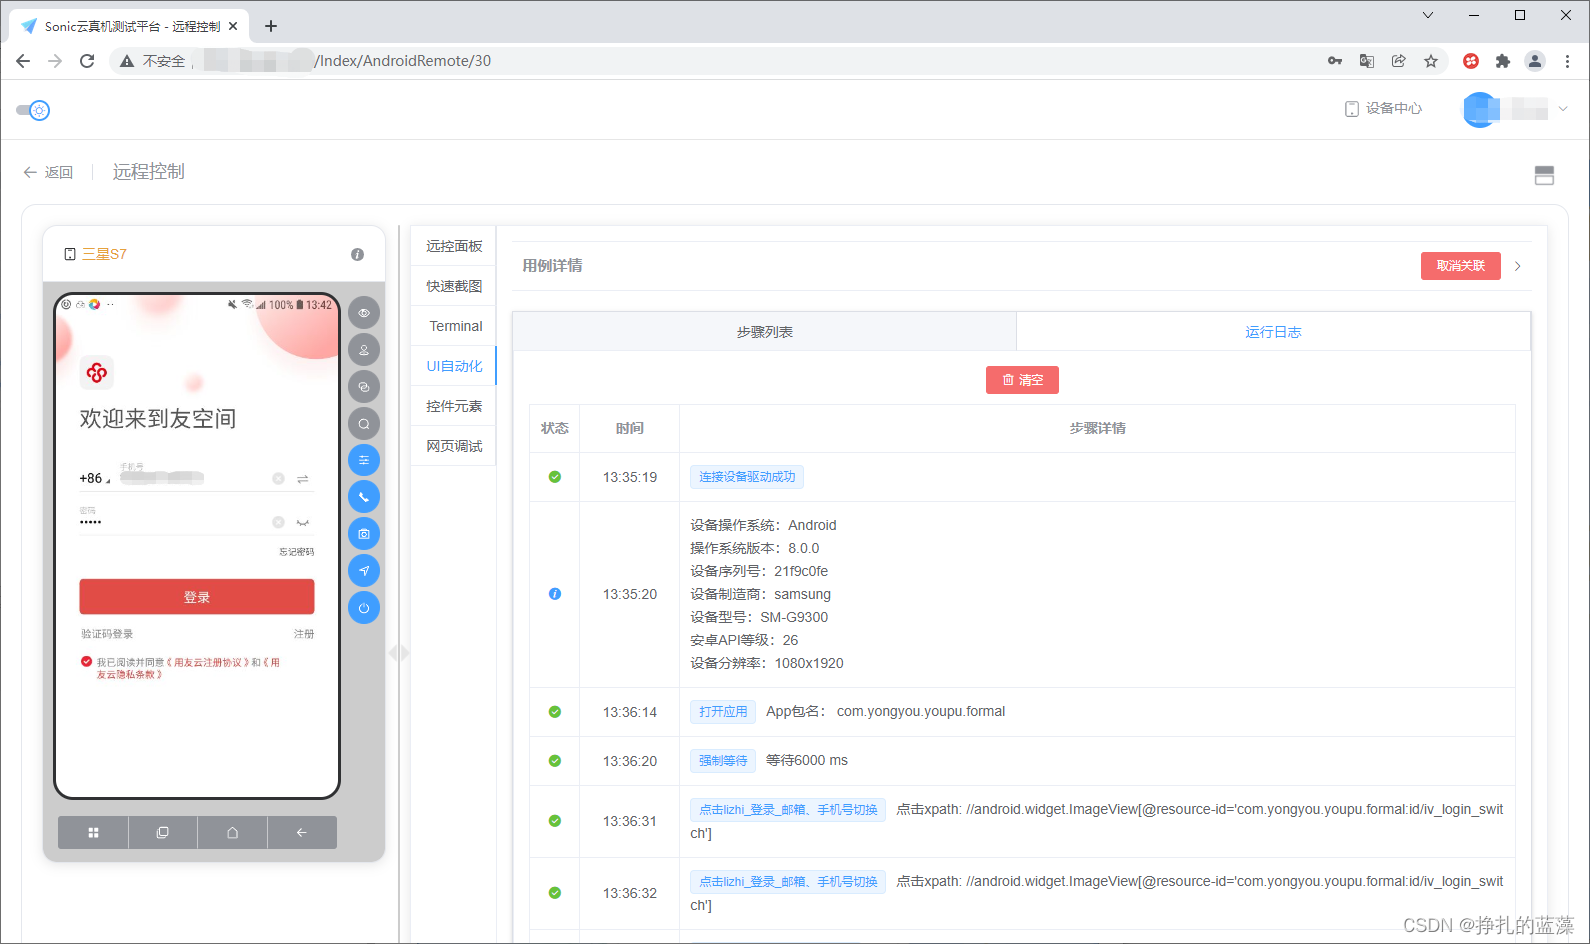Tap the home button below phone

pyautogui.click(x=232, y=832)
